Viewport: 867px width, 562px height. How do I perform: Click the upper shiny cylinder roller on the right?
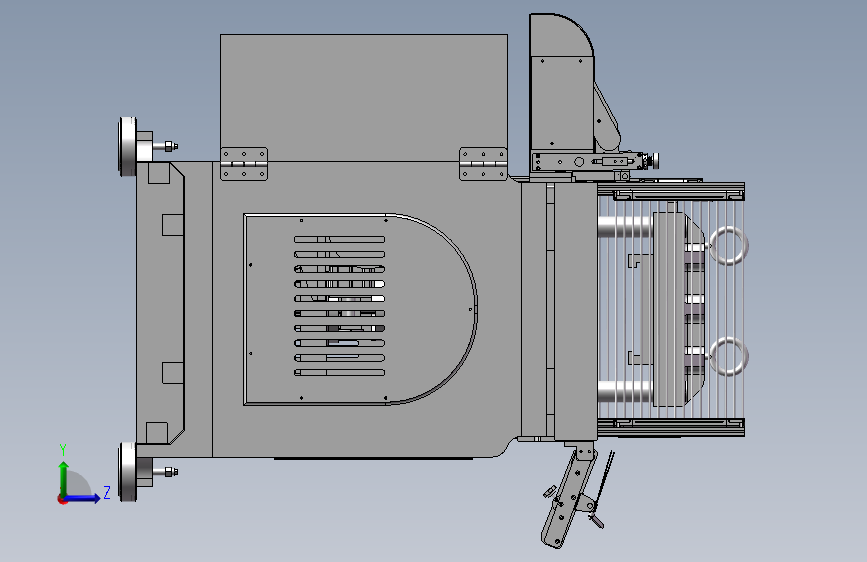[x=625, y=227]
